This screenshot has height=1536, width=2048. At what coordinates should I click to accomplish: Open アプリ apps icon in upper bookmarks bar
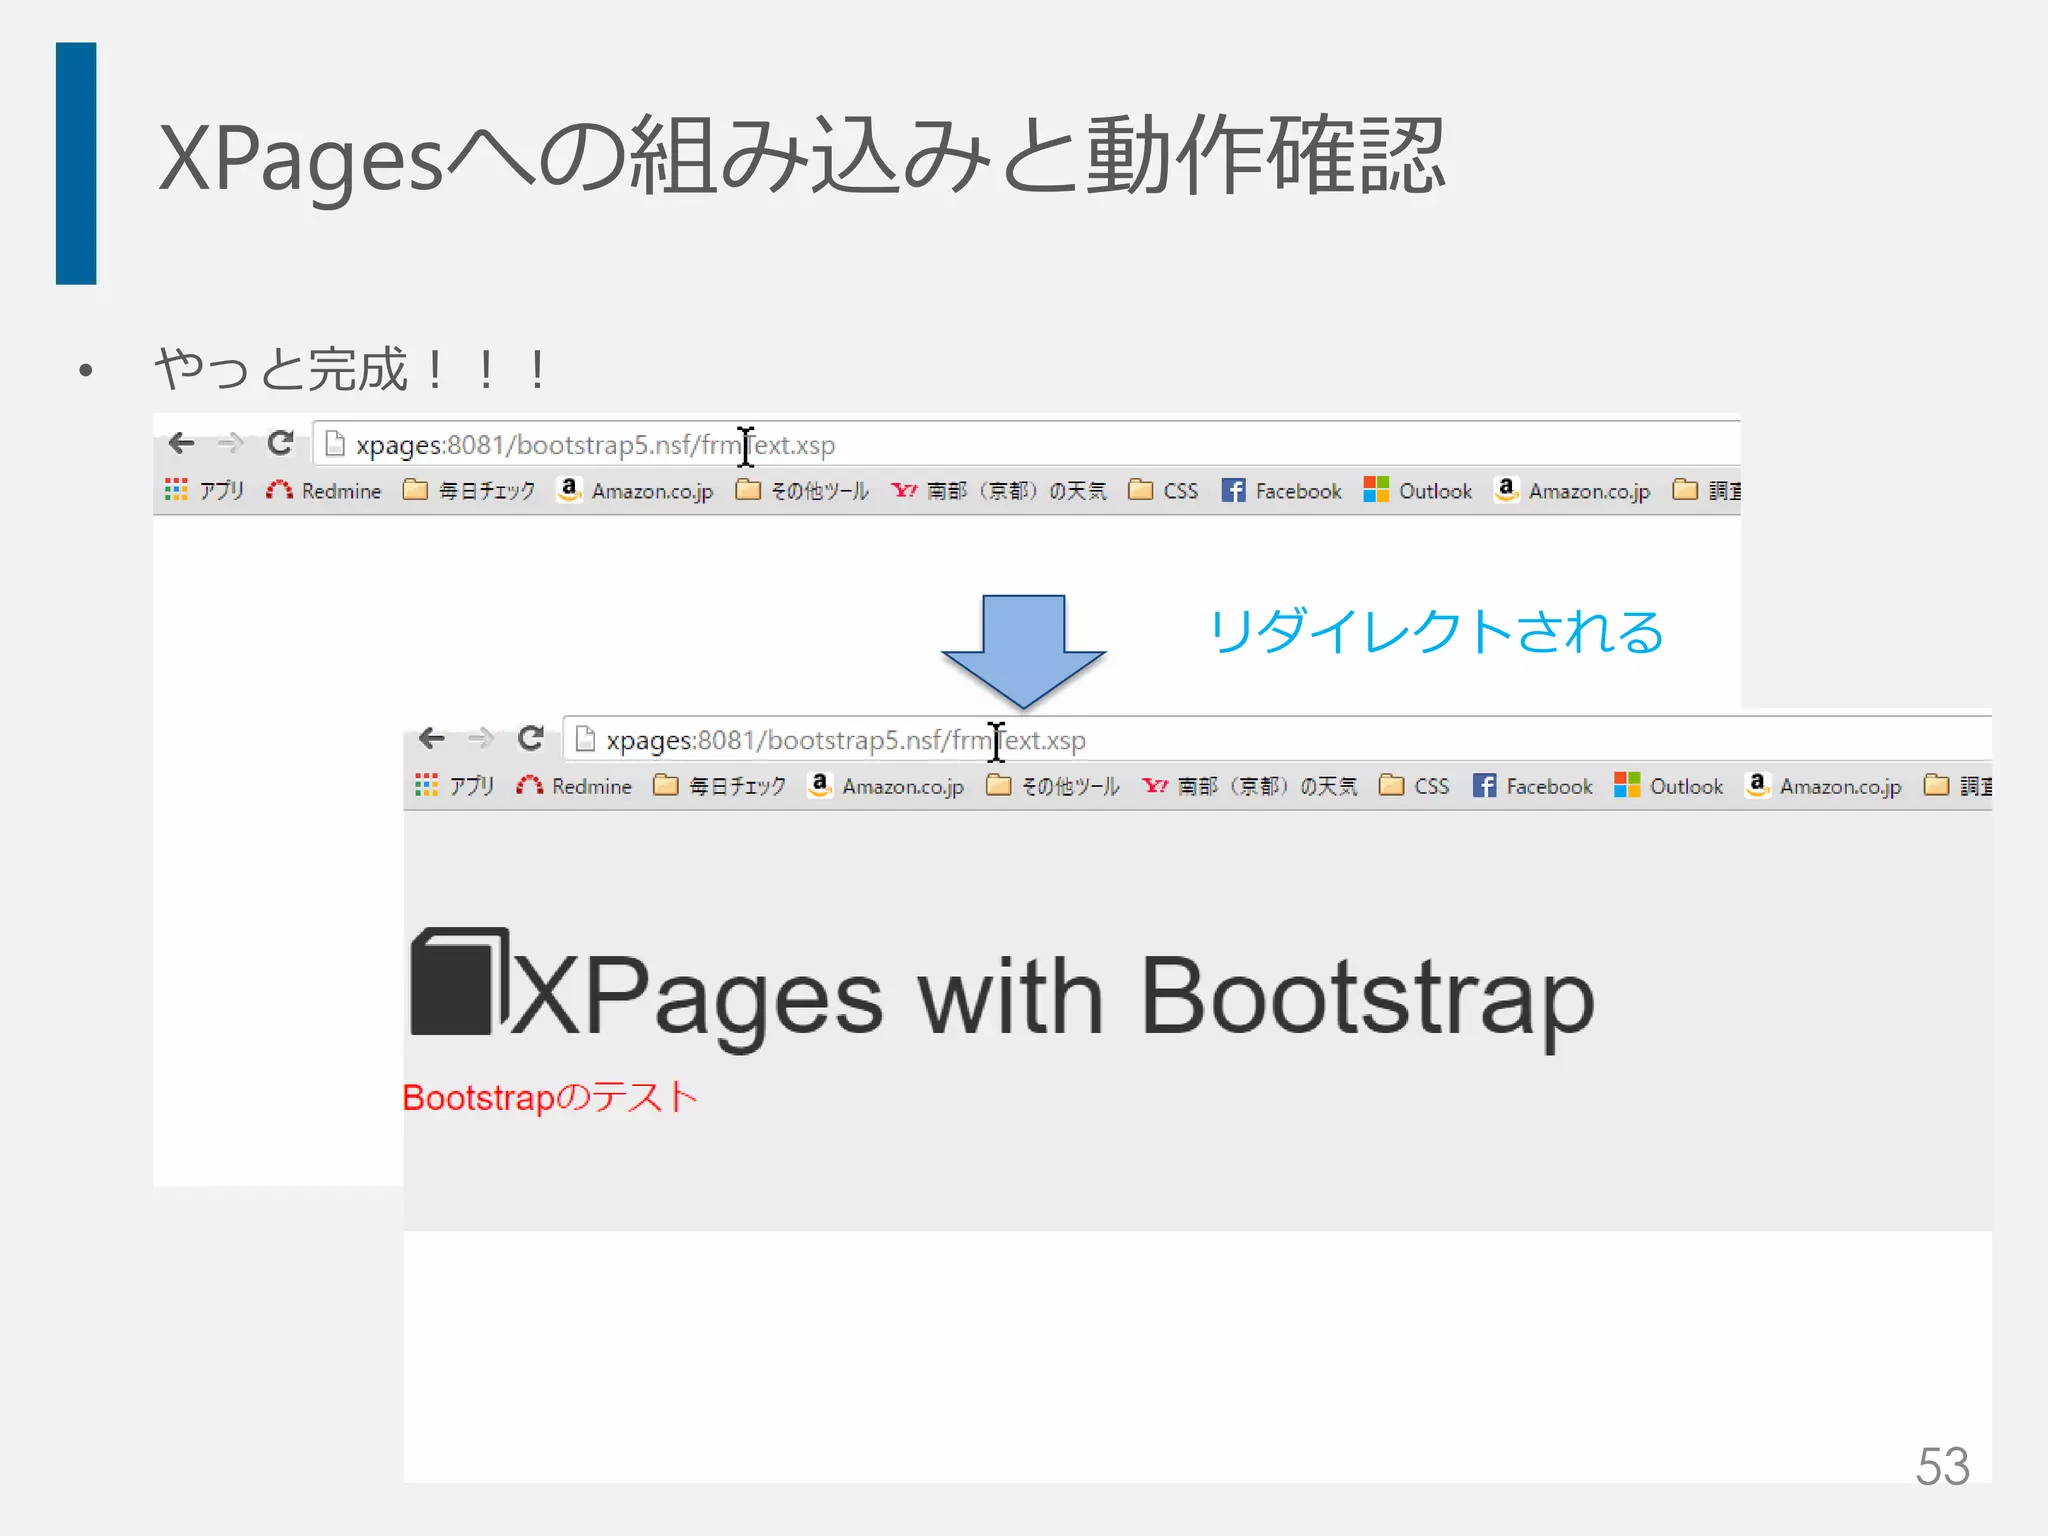pyautogui.click(x=204, y=490)
